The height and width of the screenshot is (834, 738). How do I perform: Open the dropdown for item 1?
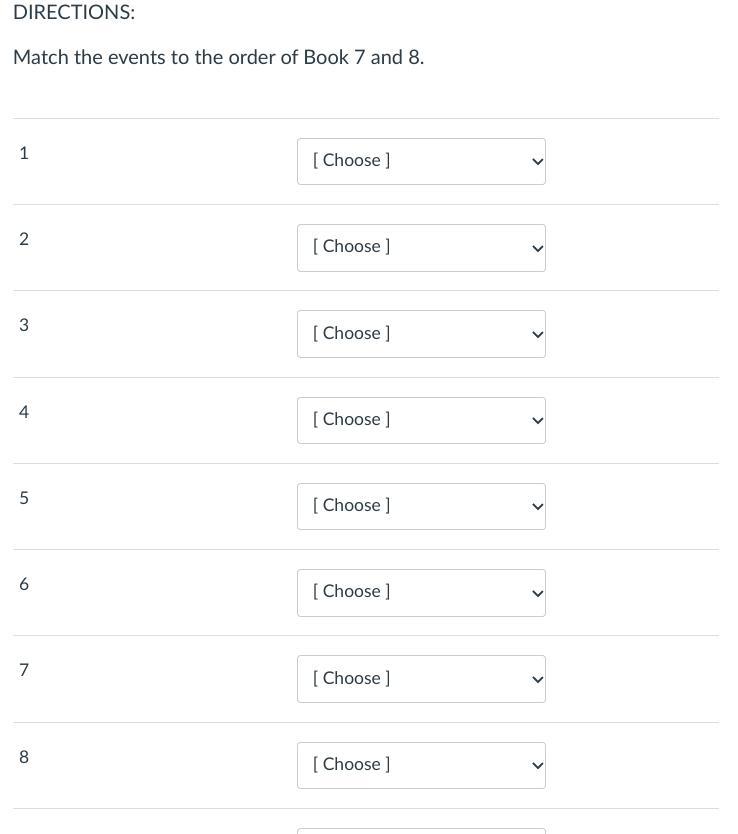pyautogui.click(x=421, y=161)
